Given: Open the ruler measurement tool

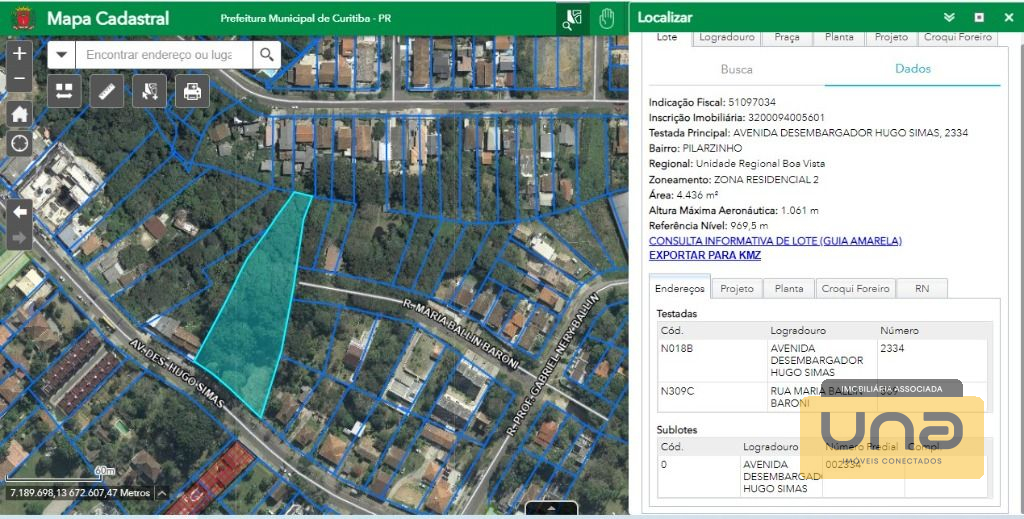Looking at the screenshot, I should (107, 92).
